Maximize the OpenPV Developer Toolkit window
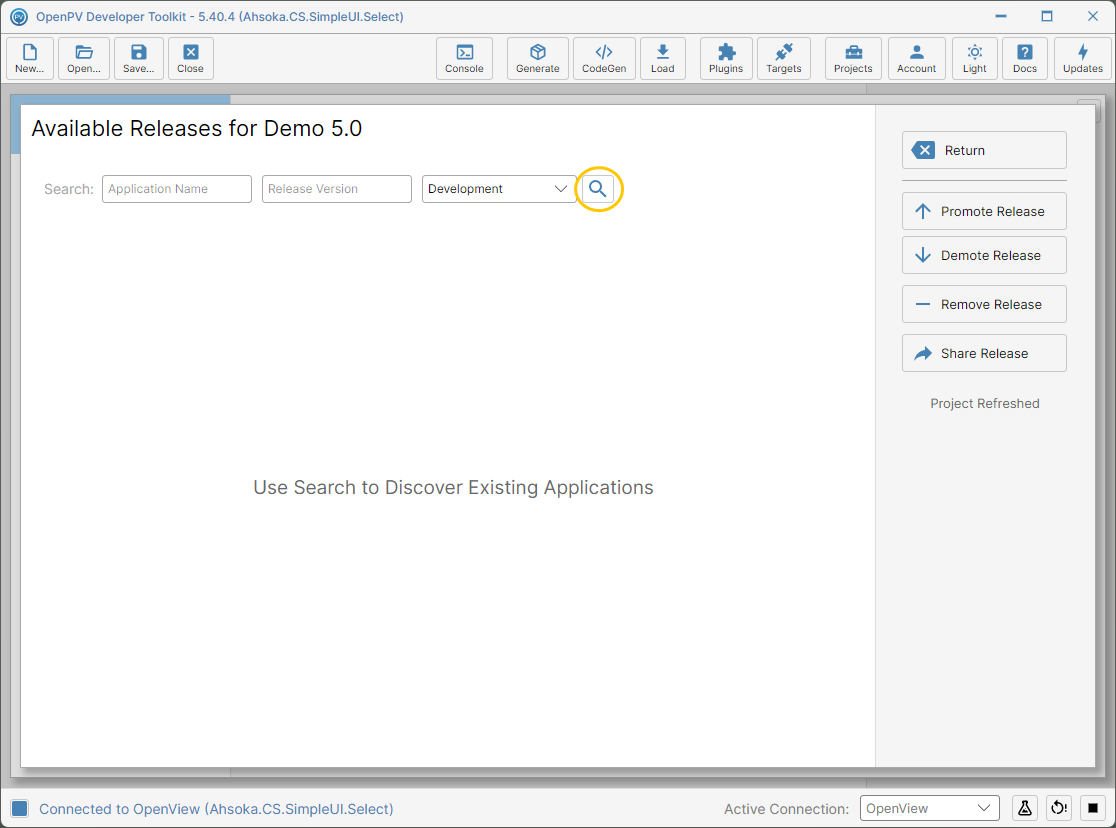 click(x=1046, y=16)
